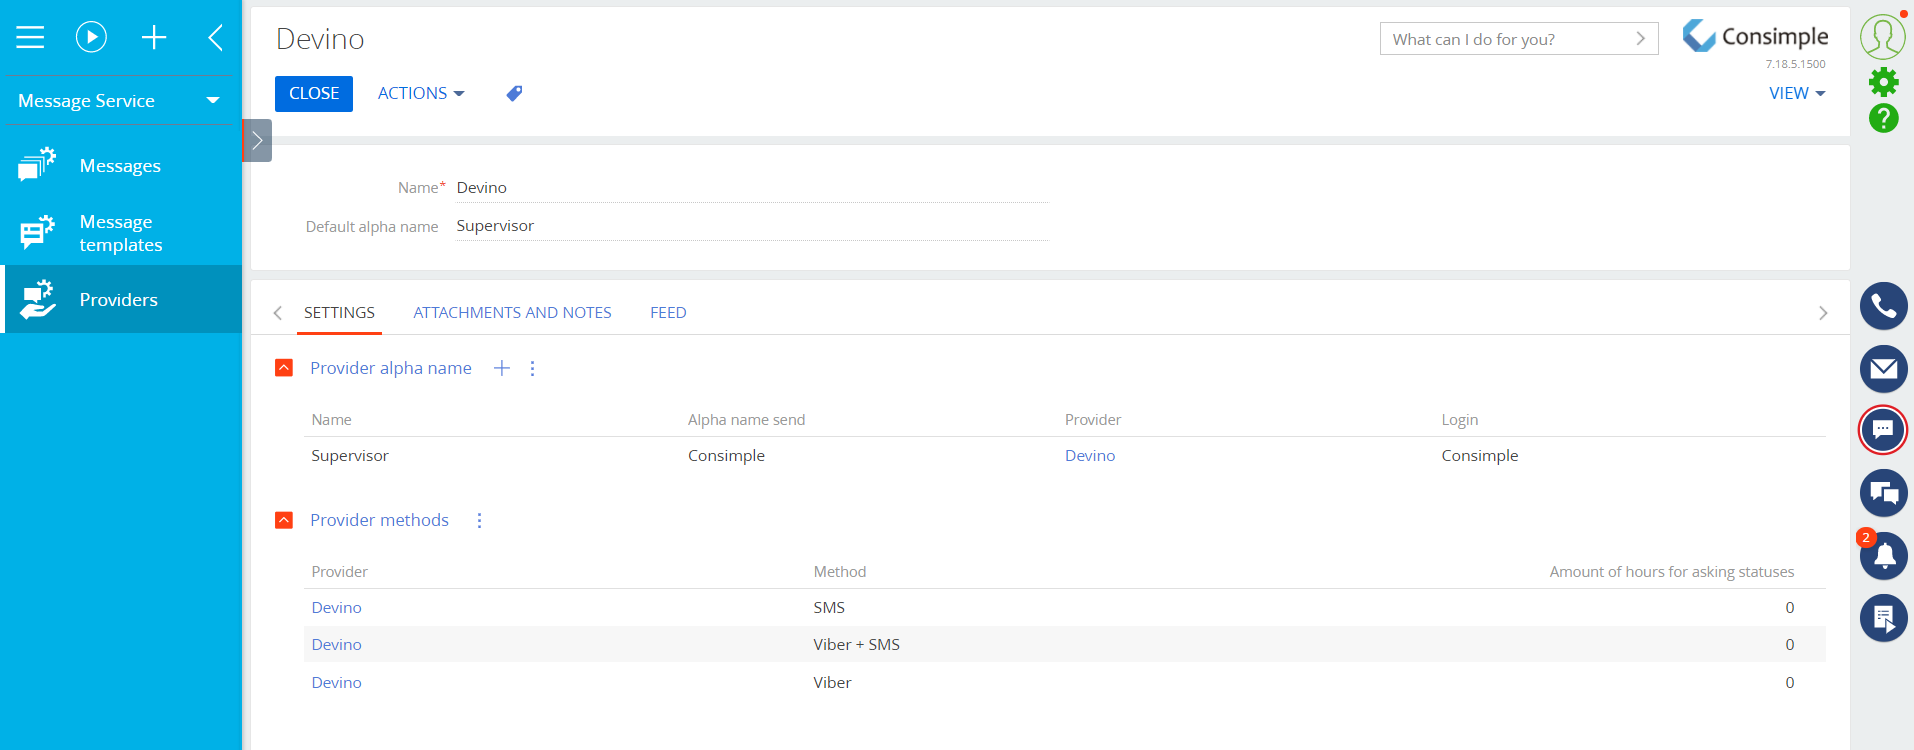Screen dimensions: 1914x750
Task: Open Provider methods options menu
Action: click(479, 520)
